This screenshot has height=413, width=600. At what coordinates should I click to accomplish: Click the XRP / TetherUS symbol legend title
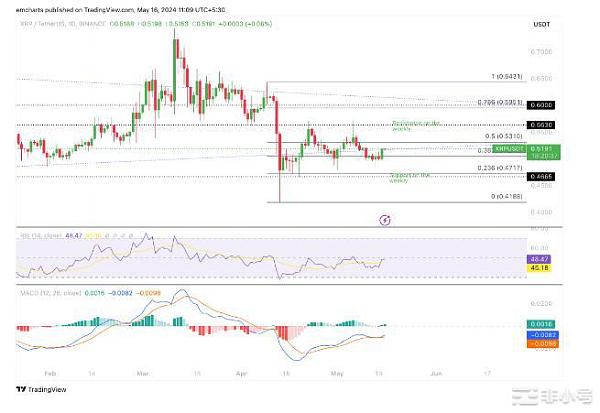[x=63, y=24]
